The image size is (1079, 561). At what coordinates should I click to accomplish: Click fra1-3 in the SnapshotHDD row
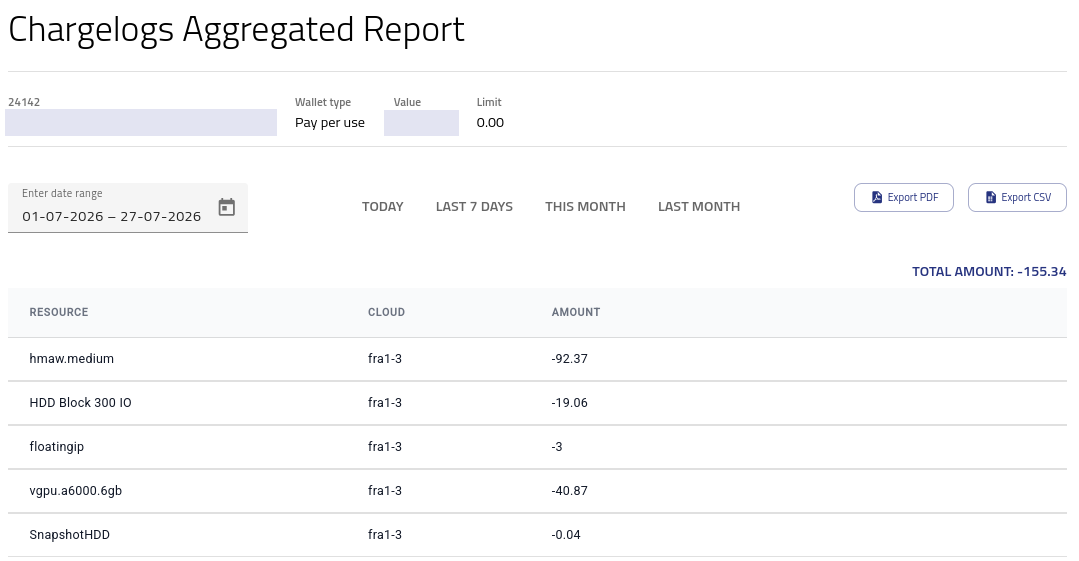[x=385, y=535]
